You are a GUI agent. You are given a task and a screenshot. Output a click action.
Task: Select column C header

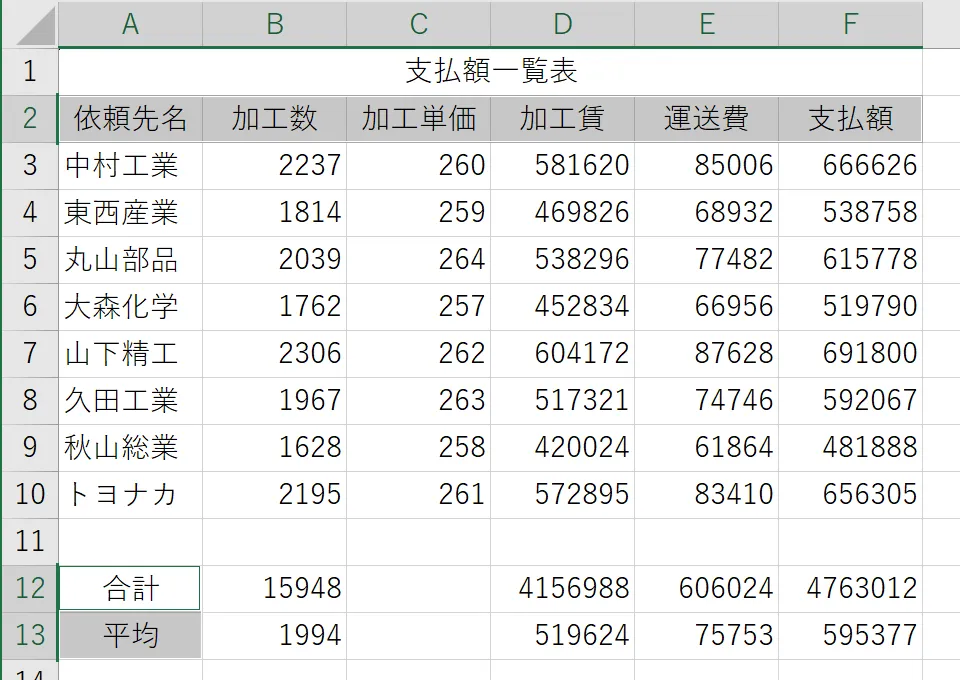coord(418,24)
